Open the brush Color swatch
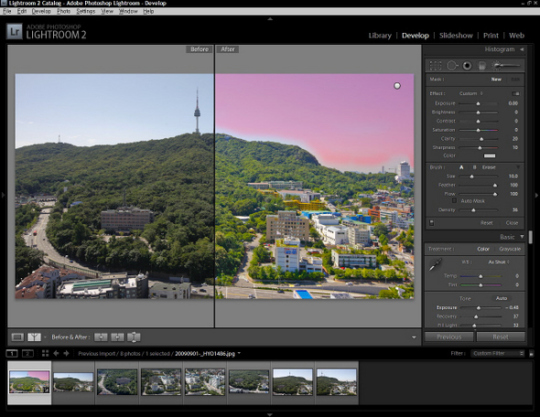Viewport: 540px width, 417px height. pyautogui.click(x=489, y=156)
